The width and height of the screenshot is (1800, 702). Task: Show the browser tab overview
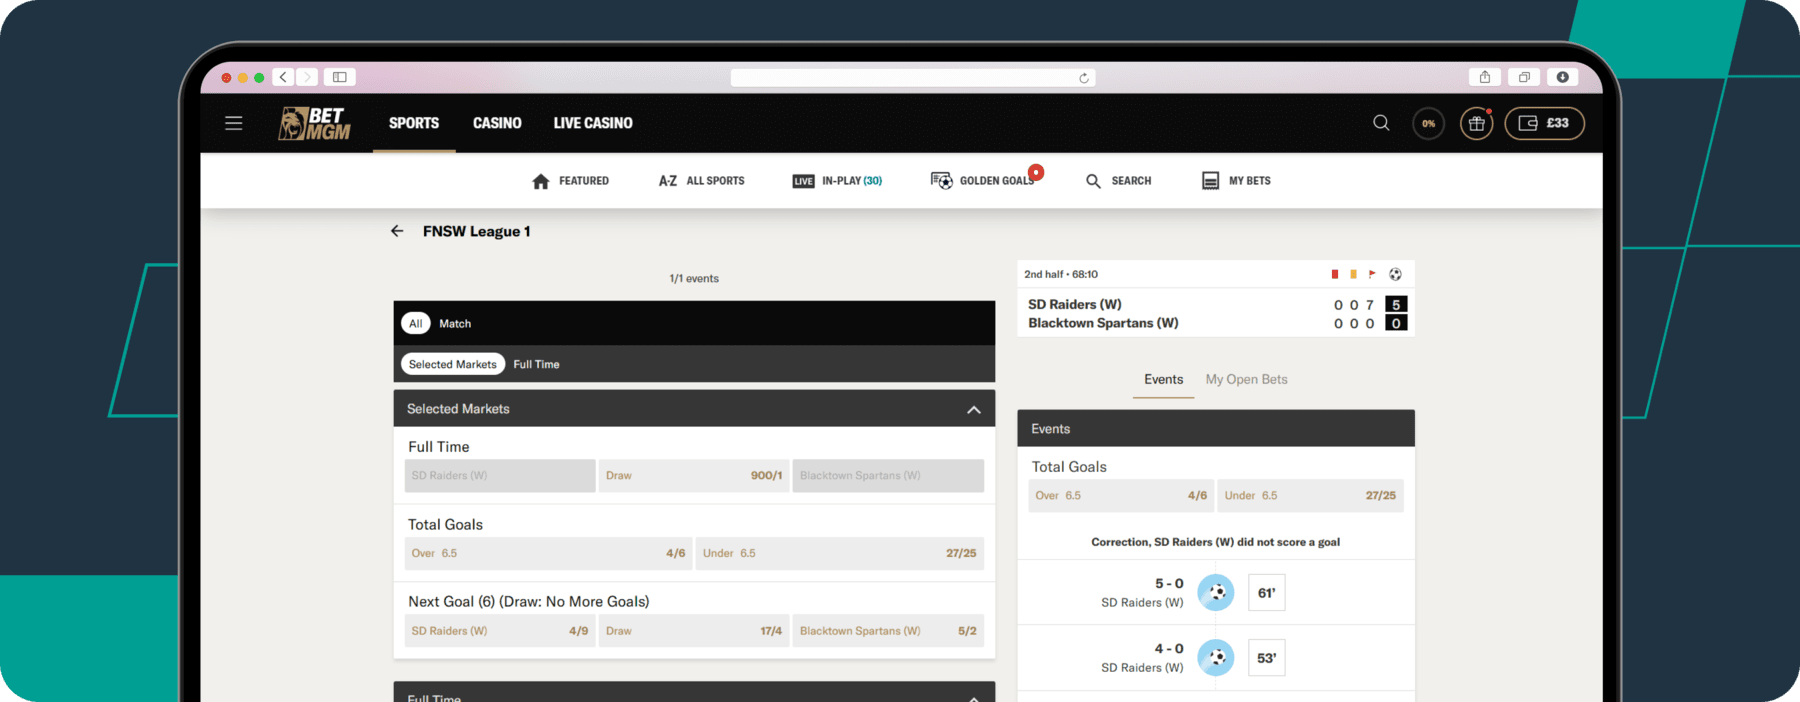(1524, 77)
